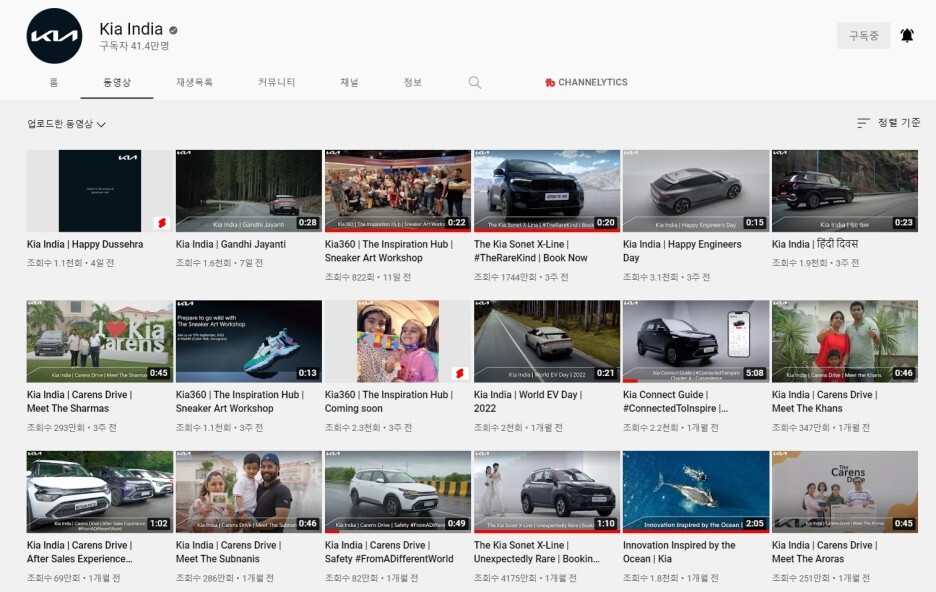Click the notification bell icon

[907, 36]
